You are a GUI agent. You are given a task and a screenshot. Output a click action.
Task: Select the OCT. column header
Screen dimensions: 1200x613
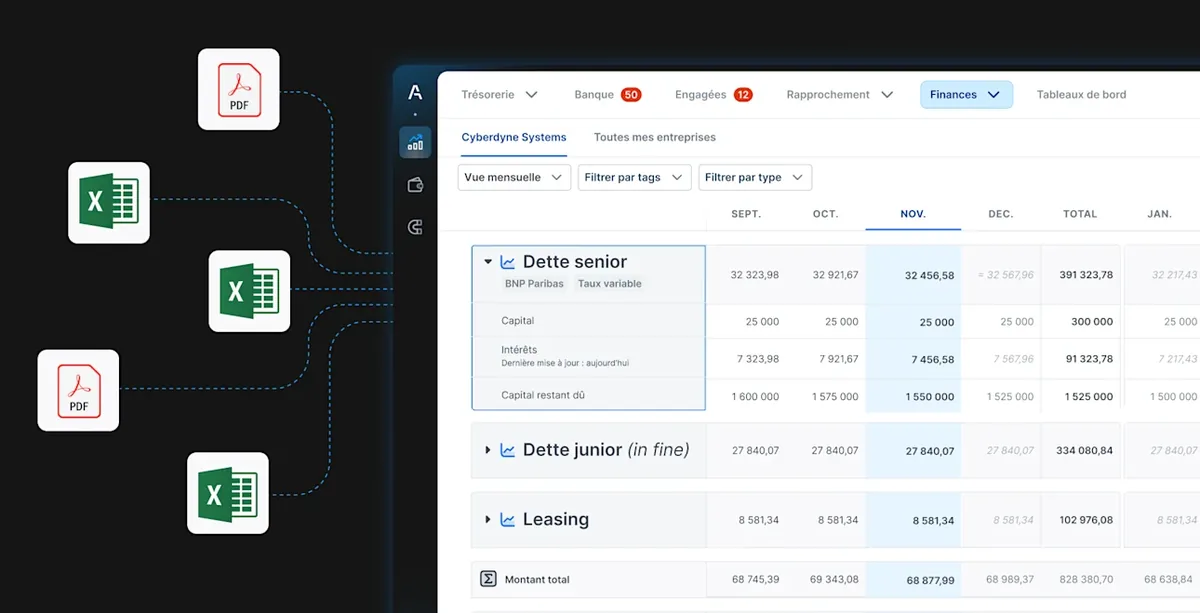point(826,214)
